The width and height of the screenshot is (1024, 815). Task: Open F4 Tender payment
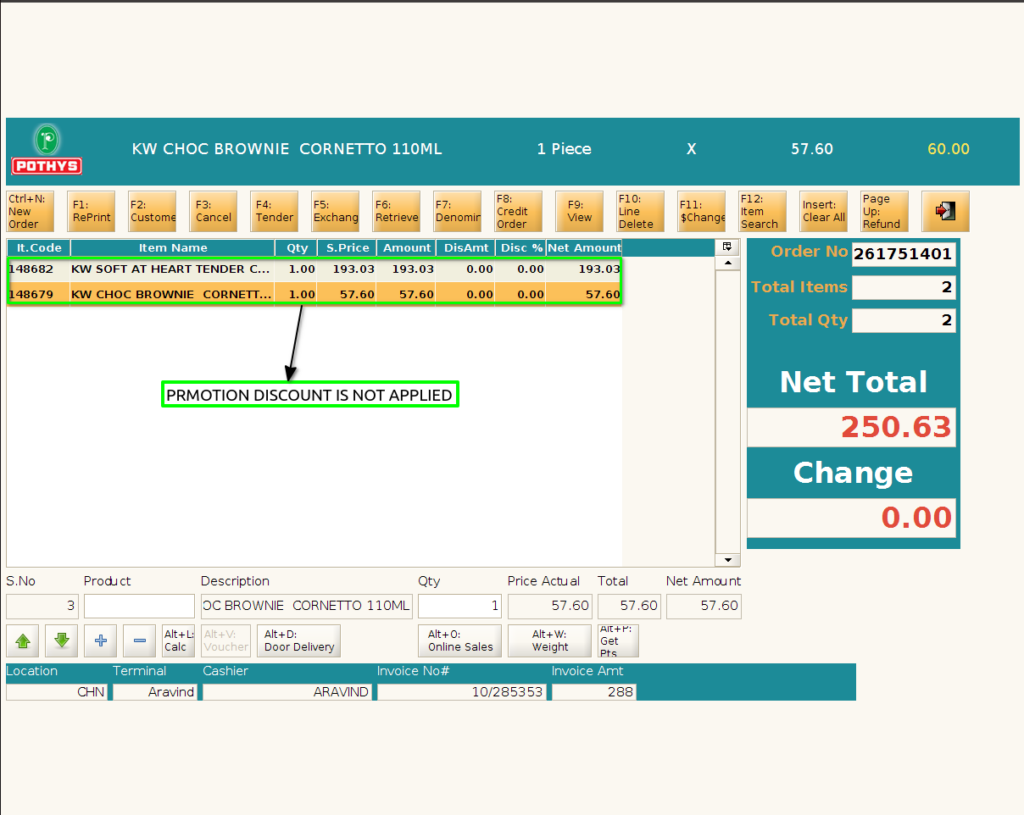point(274,211)
